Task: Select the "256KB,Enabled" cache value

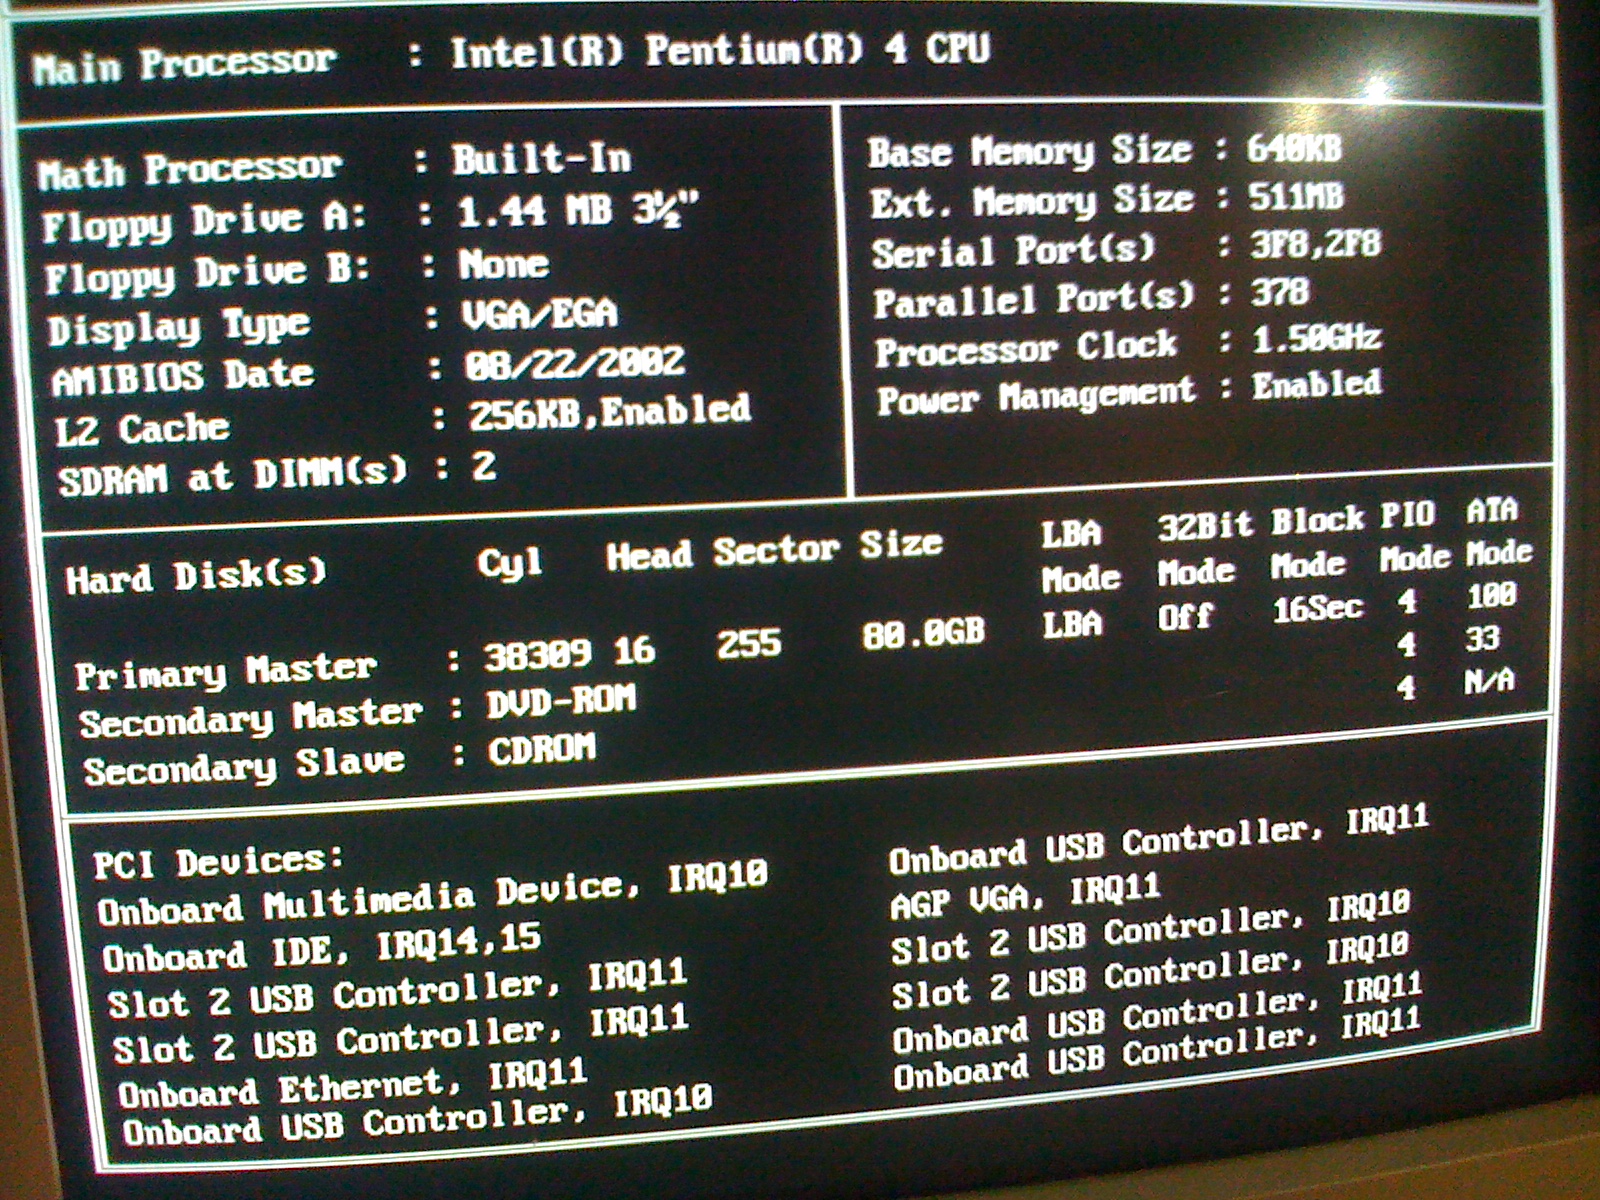Action: coord(610,412)
